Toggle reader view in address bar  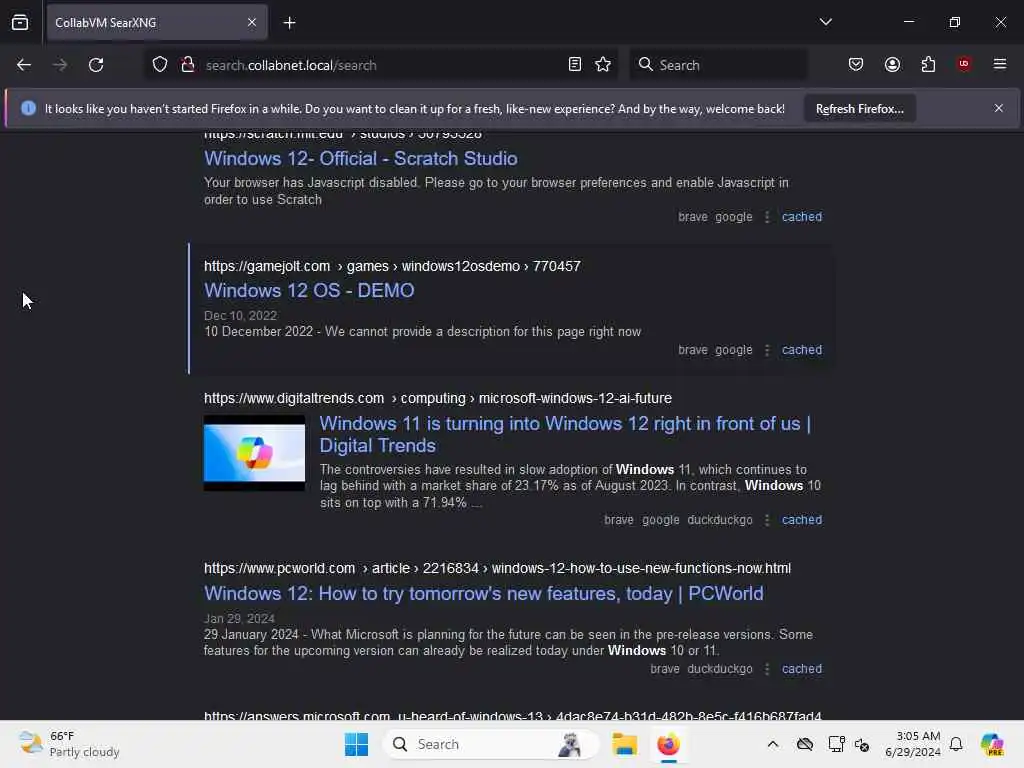pos(575,65)
